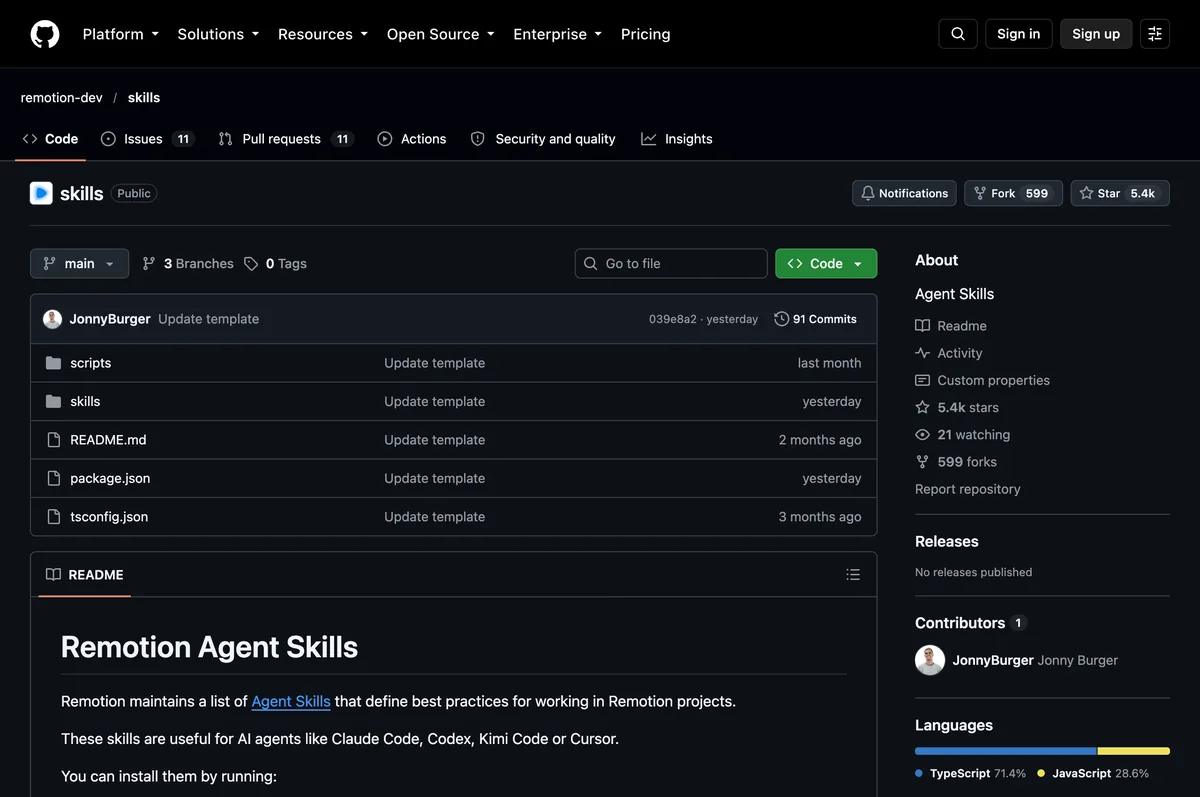Image resolution: width=1200 pixels, height=797 pixels.
Task: Click the 0 Tags link
Action: coord(276,264)
